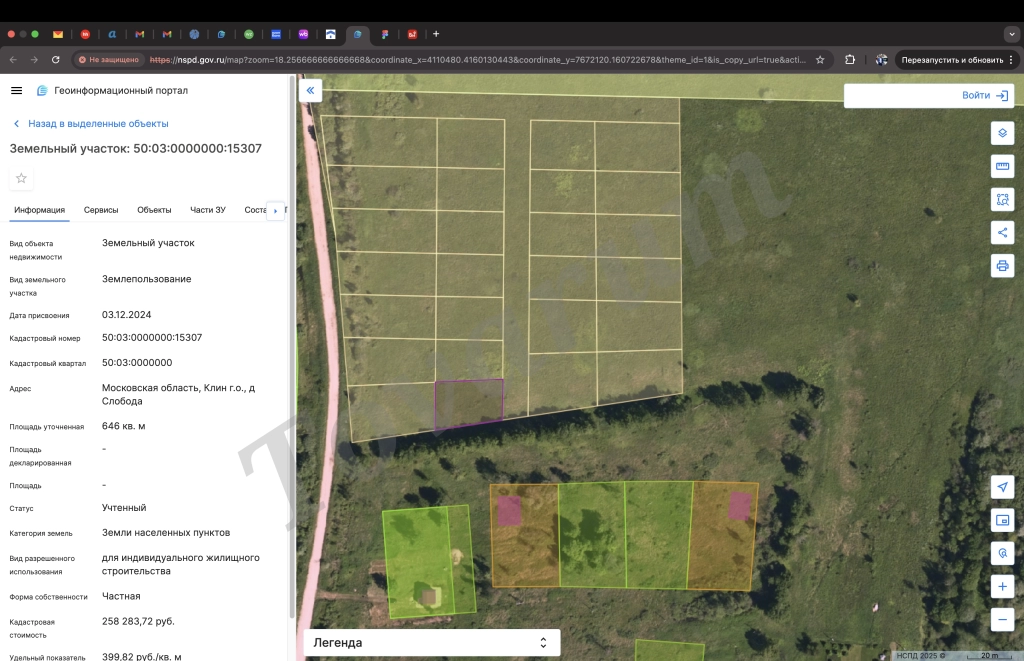Viewport: 1024px width, 661px height.
Task: Open a new browser tab
Action: [x=436, y=34]
